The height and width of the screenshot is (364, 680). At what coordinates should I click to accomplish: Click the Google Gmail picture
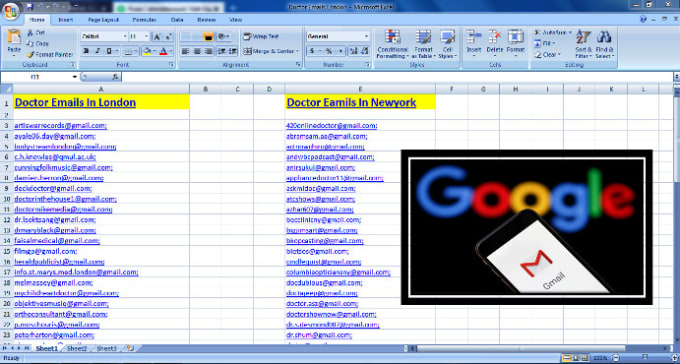(x=526, y=227)
